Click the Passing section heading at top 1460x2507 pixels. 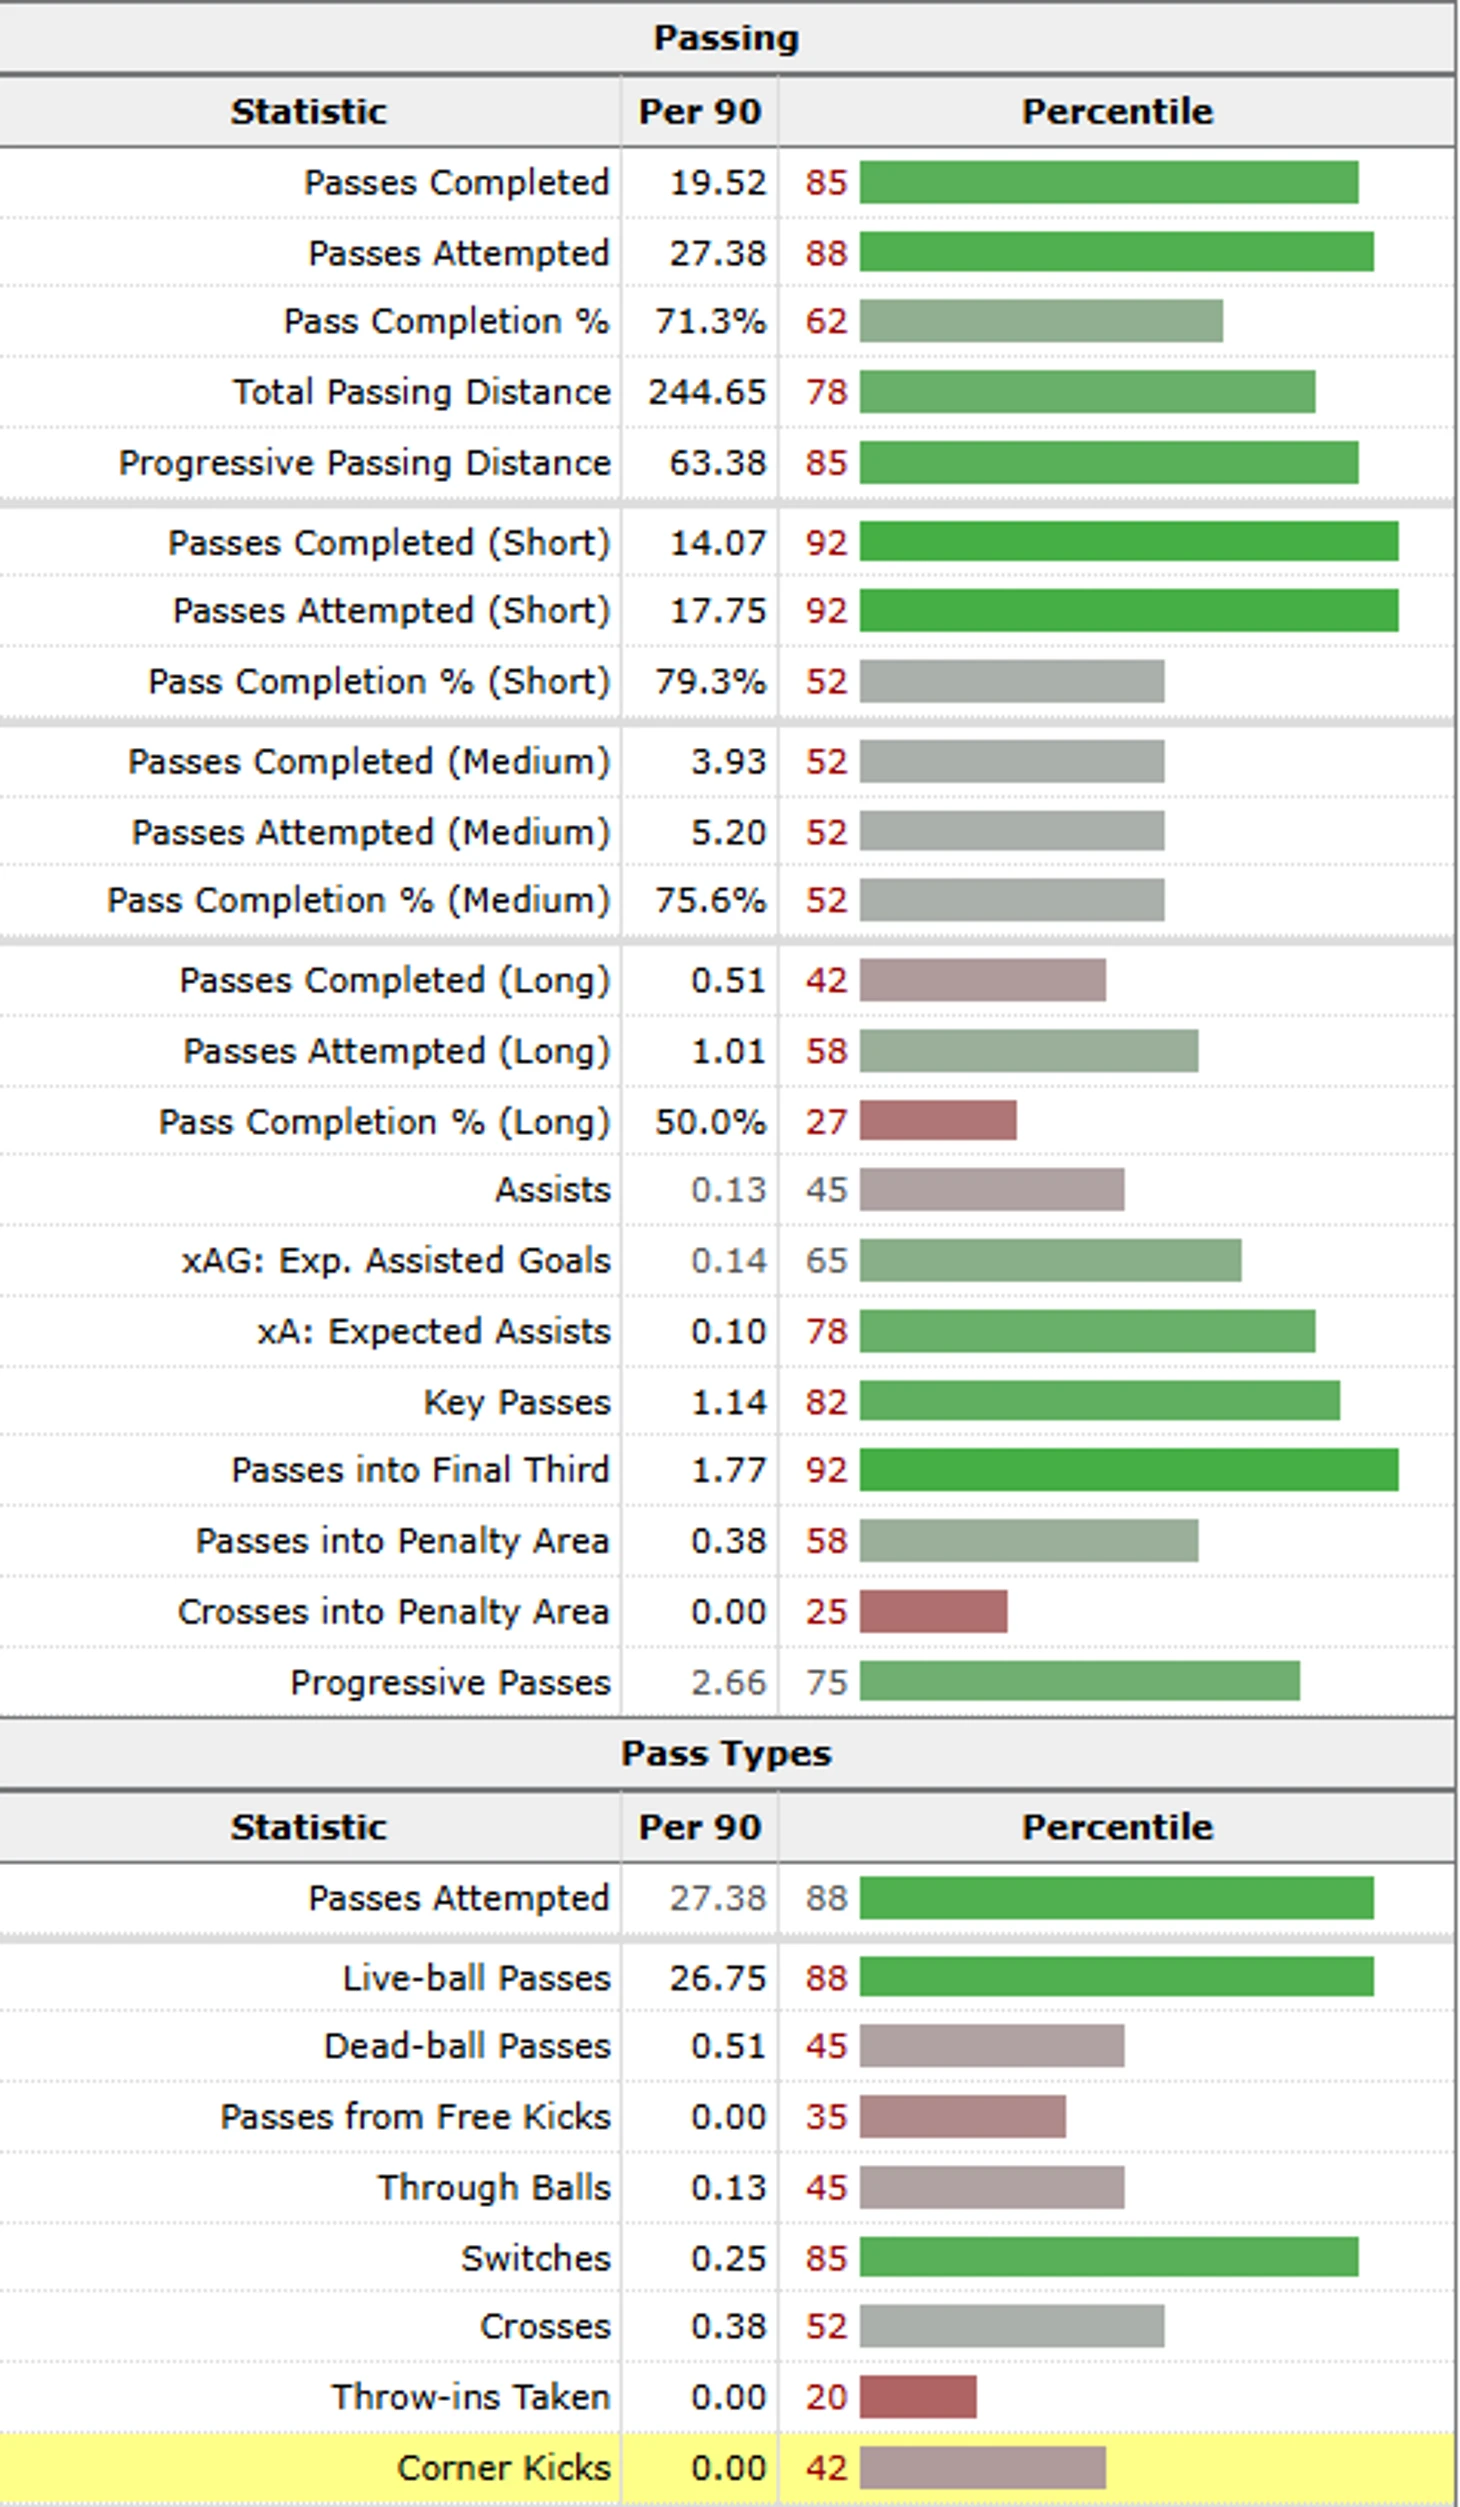(x=726, y=38)
